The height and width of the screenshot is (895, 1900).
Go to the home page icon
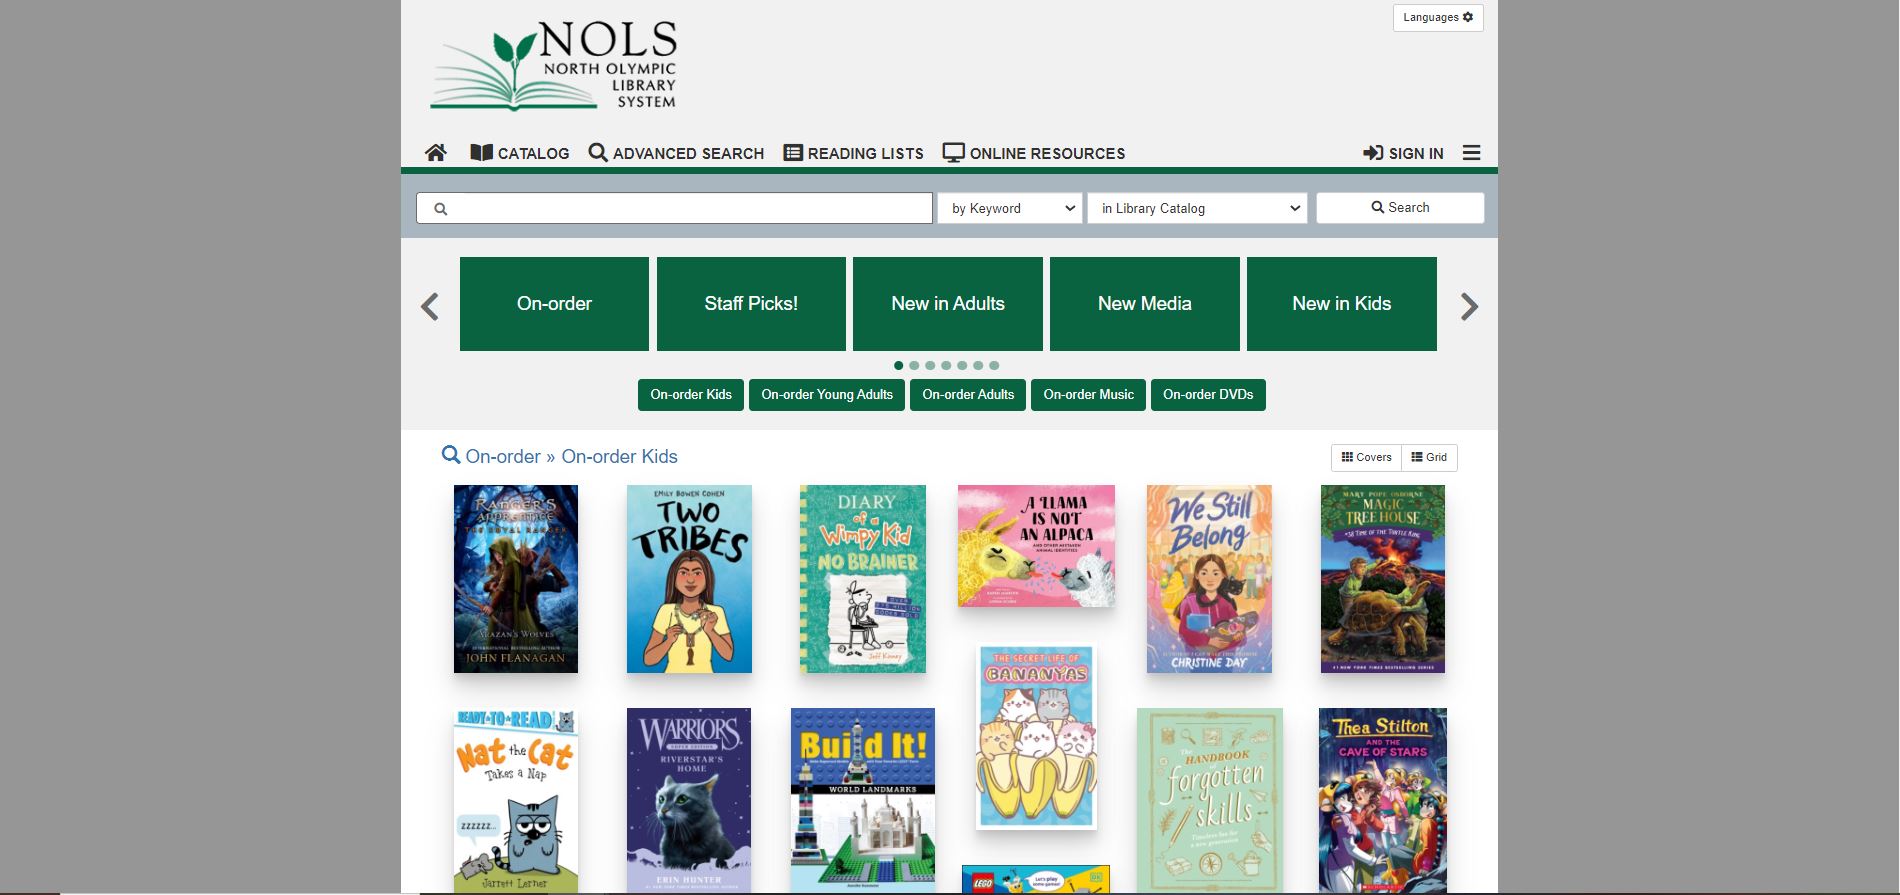[x=435, y=153]
